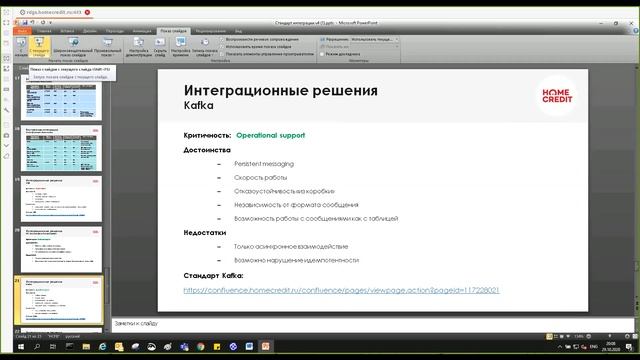Screen dimensions: 640x360
Task: Click the Persistent messaging bullet
Action: click(x=264, y=164)
